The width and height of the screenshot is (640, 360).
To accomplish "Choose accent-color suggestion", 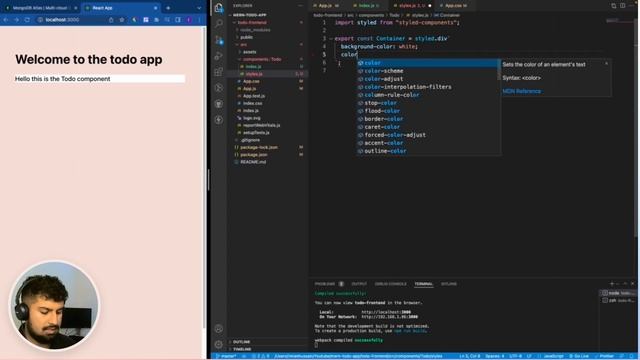I will pyautogui.click(x=427, y=143).
